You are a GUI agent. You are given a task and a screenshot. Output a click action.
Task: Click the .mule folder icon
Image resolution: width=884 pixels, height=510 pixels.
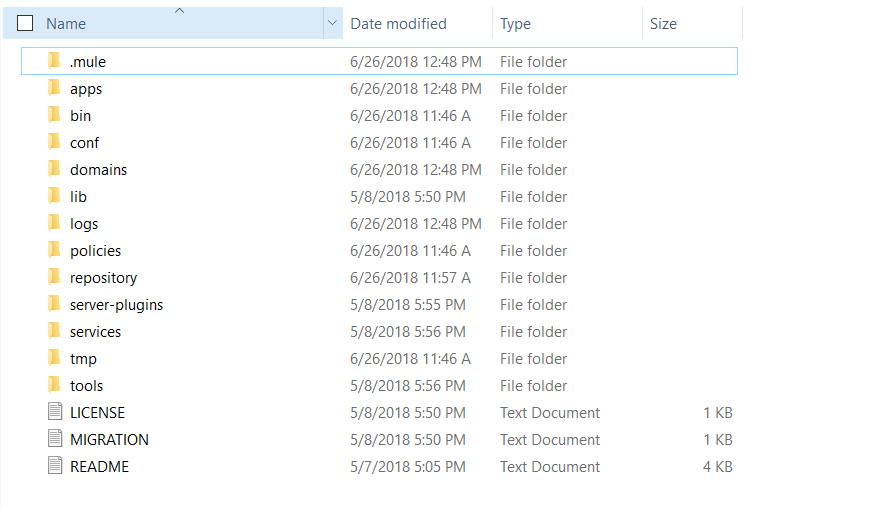tap(54, 62)
